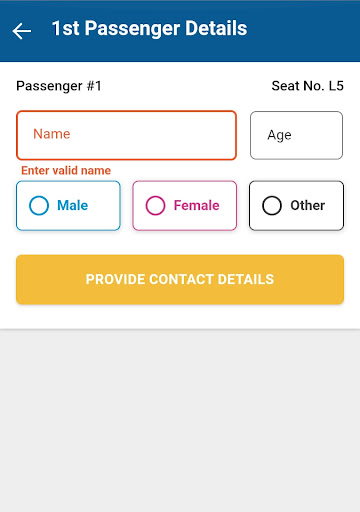The image size is (360, 512).
Task: Click the Passenger #1 label
Action: (x=59, y=86)
